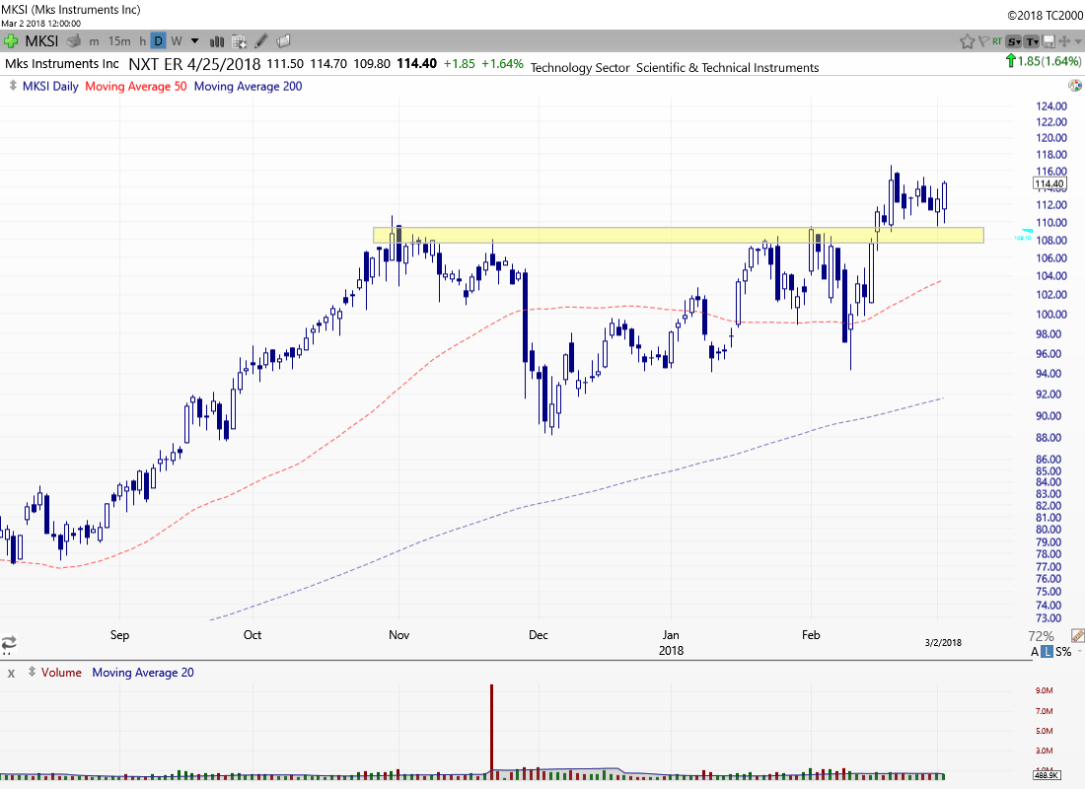Open the T dropdown in toolbar
Viewport: 1085px width, 789px height.
click(1031, 41)
